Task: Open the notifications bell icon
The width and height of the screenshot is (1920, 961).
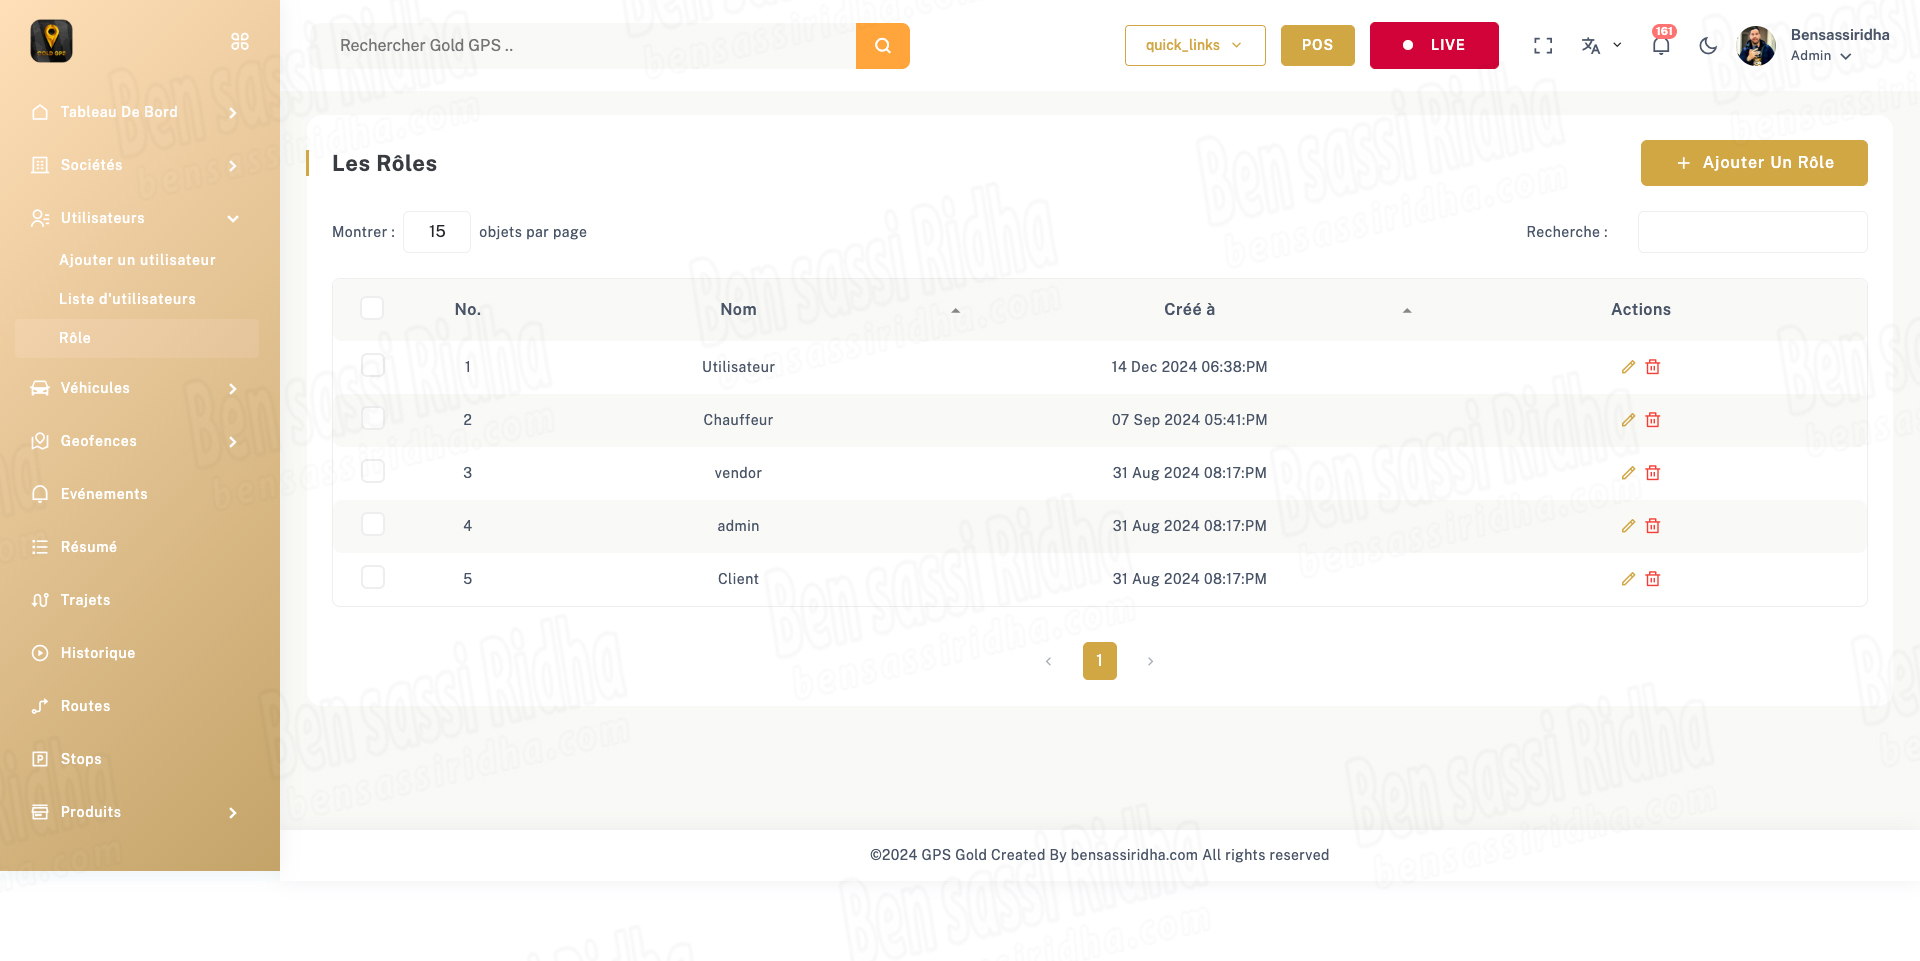Action: [1660, 46]
